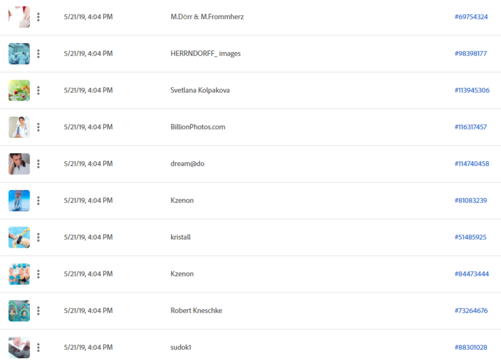The height and width of the screenshot is (363, 501).
Task: Open asset link #84473444
Action: click(x=472, y=274)
